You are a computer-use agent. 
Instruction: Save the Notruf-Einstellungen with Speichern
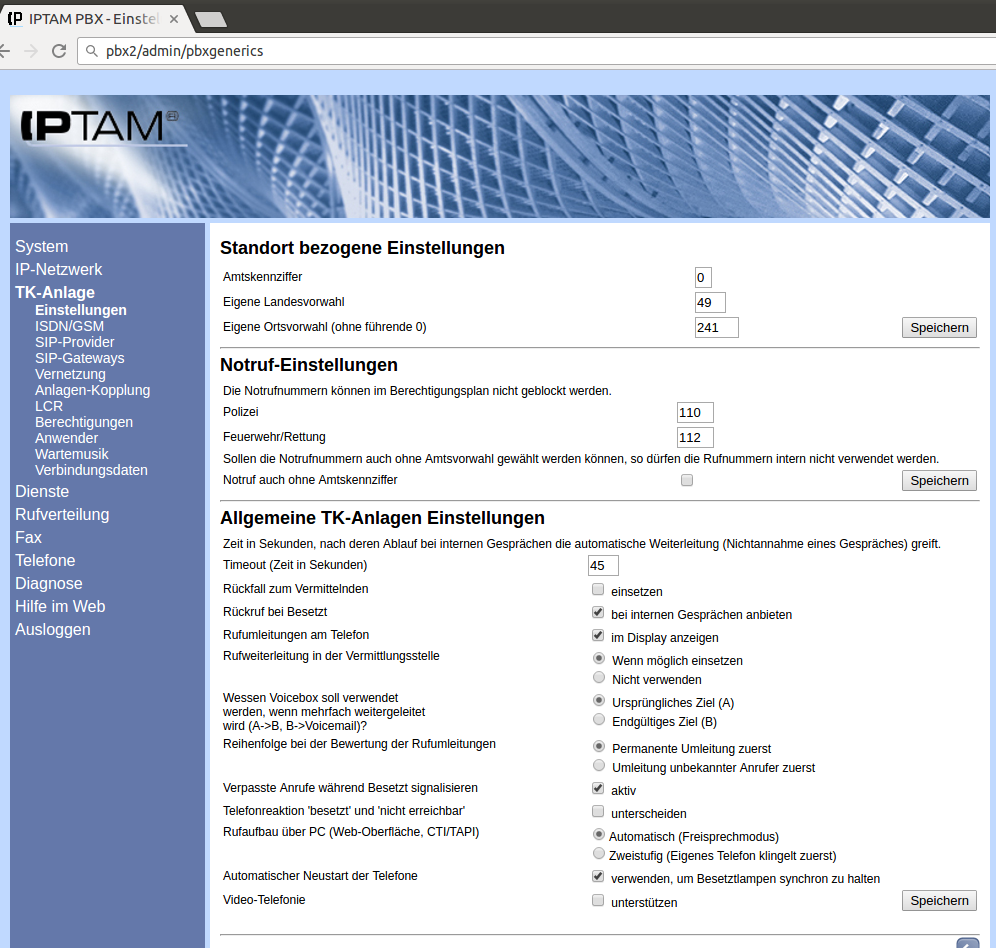pos(939,481)
